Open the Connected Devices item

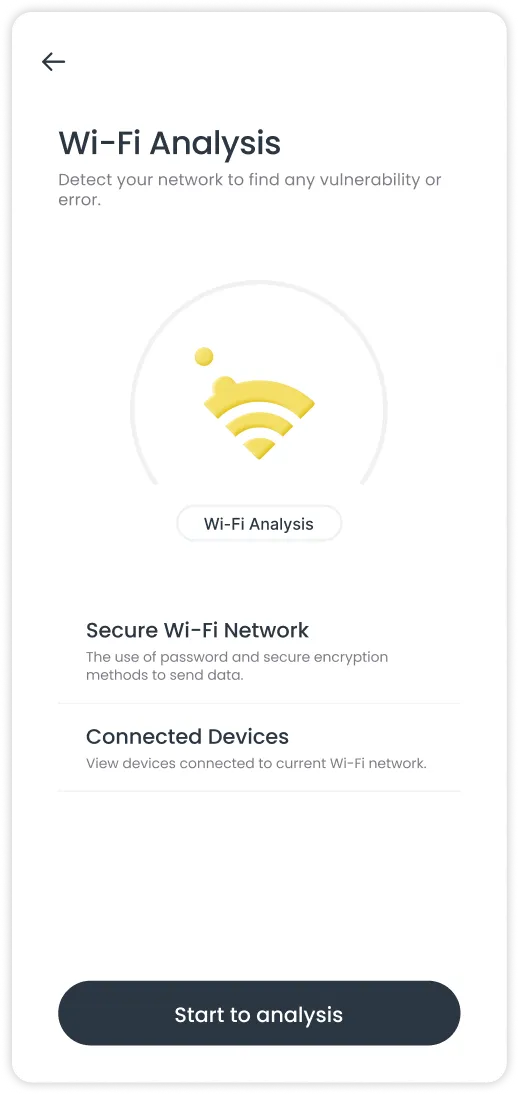tap(259, 748)
